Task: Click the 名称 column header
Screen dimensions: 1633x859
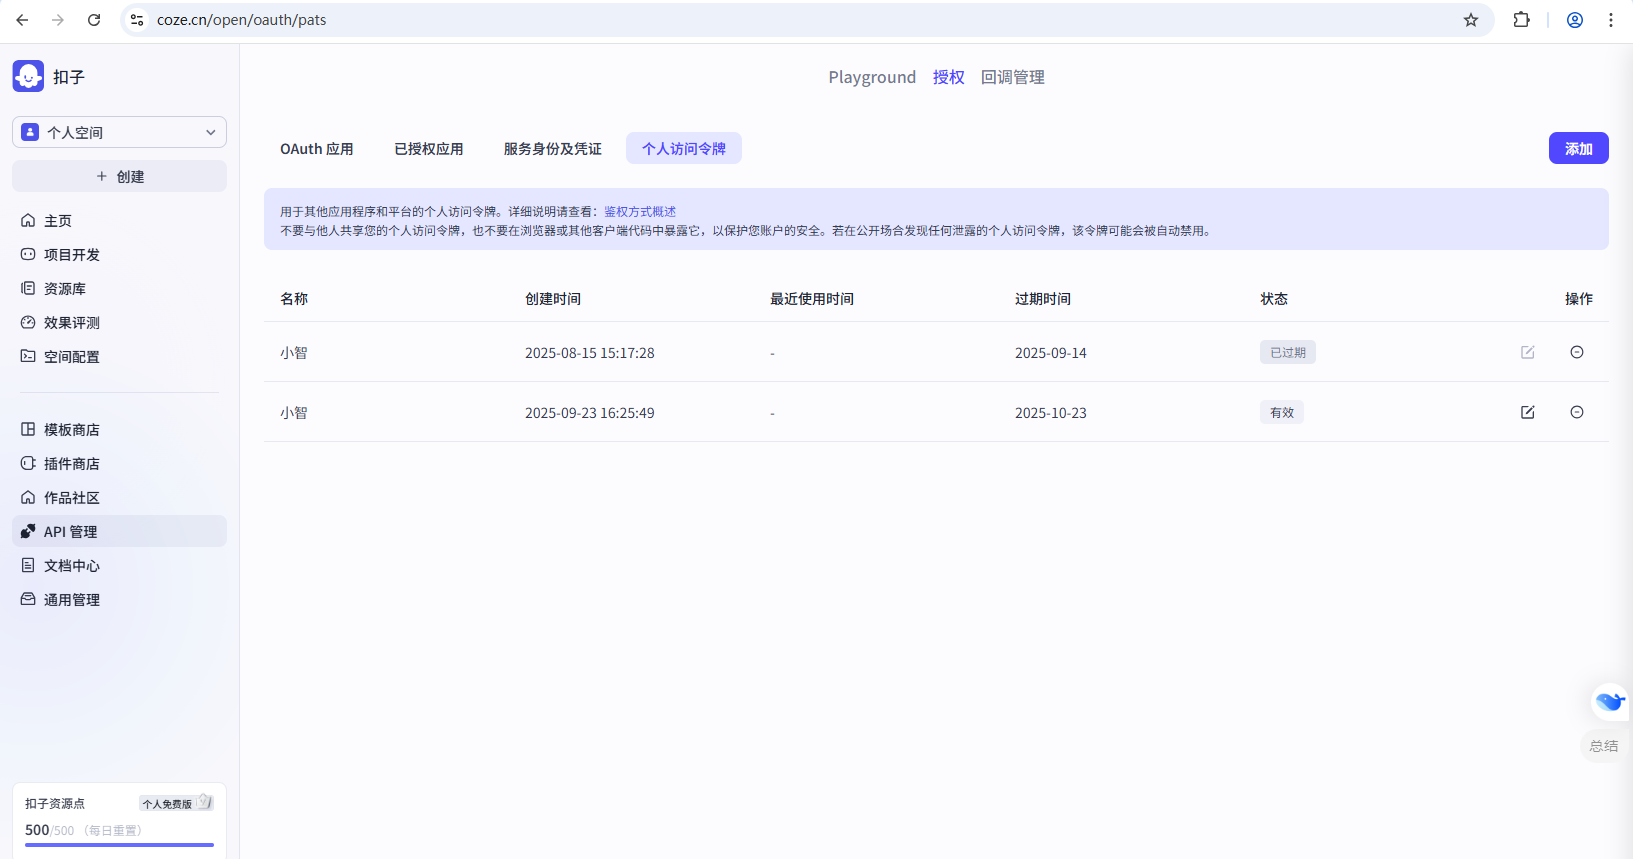Action: pos(294,299)
